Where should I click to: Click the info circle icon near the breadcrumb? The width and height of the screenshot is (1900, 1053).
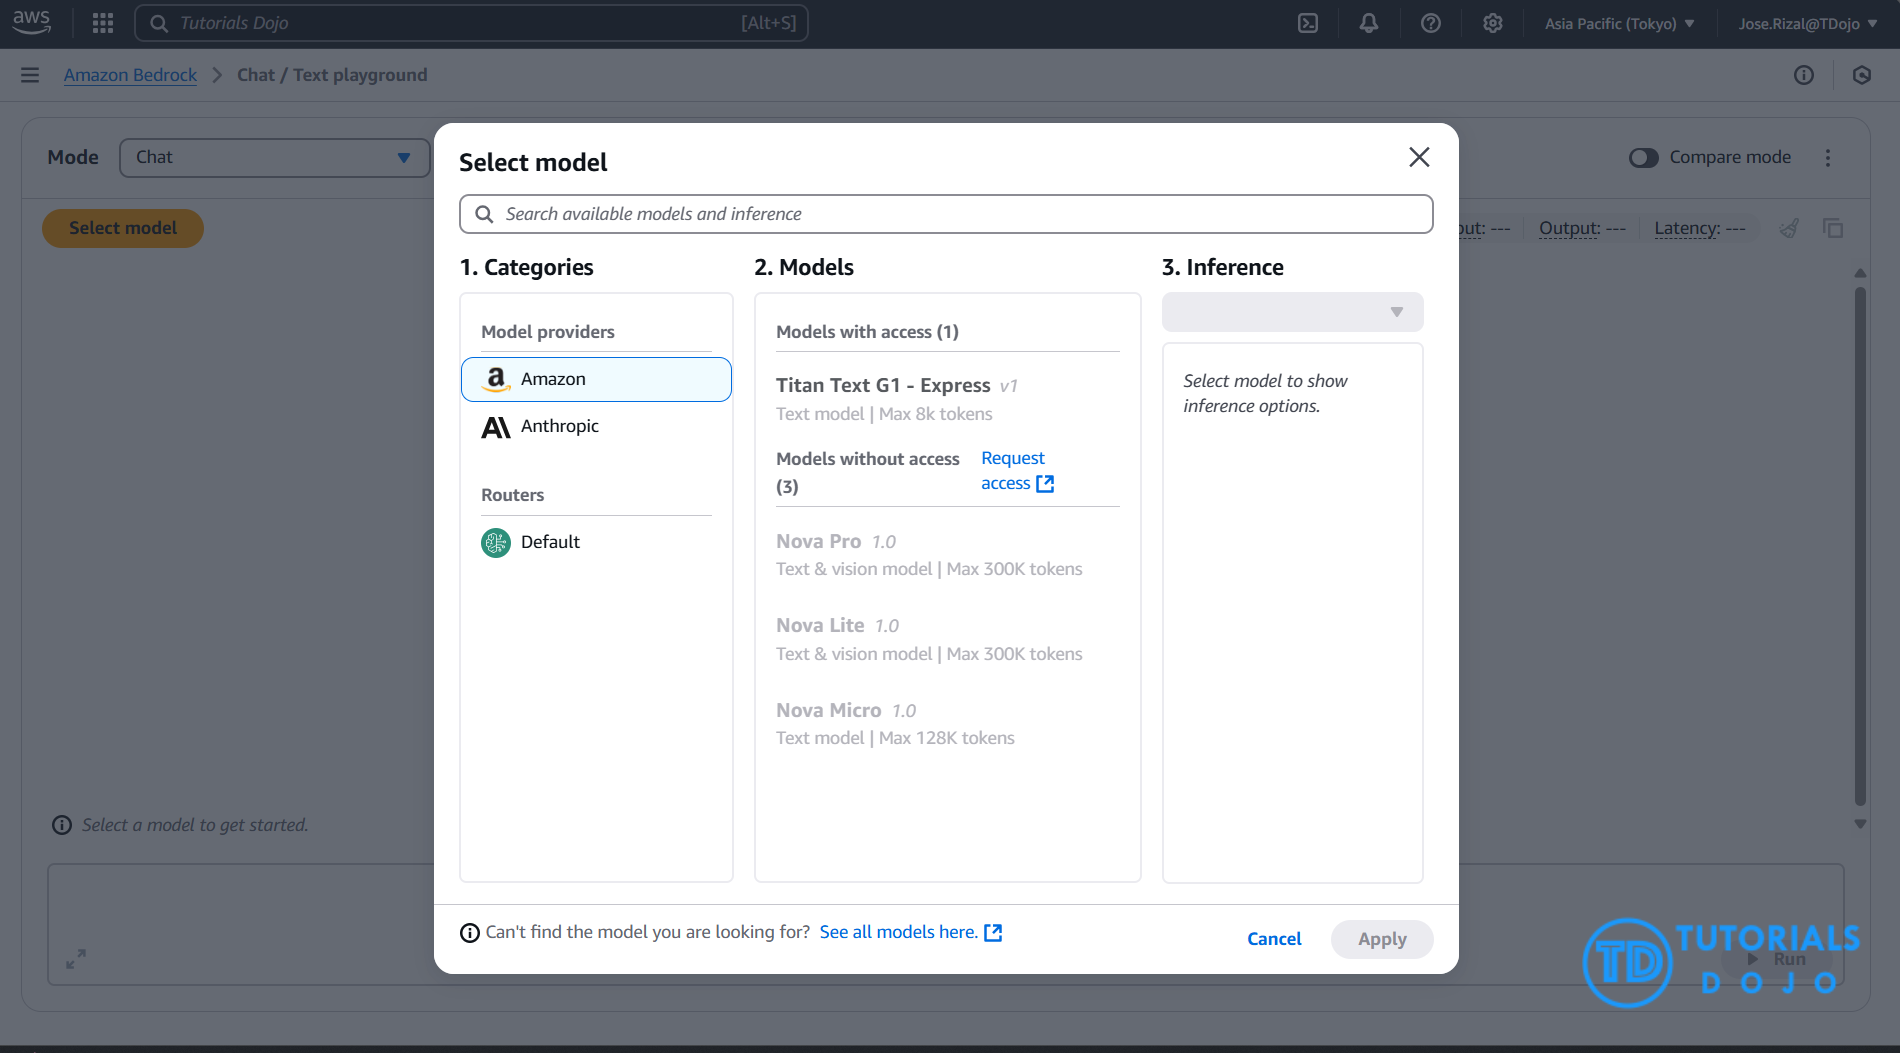pyautogui.click(x=1804, y=75)
